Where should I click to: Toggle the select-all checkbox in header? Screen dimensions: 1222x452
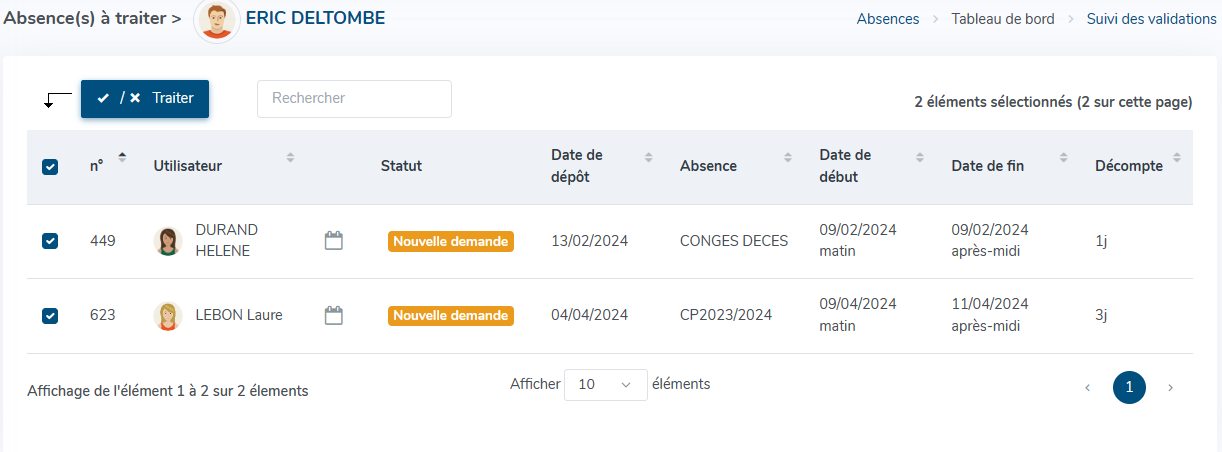50,167
